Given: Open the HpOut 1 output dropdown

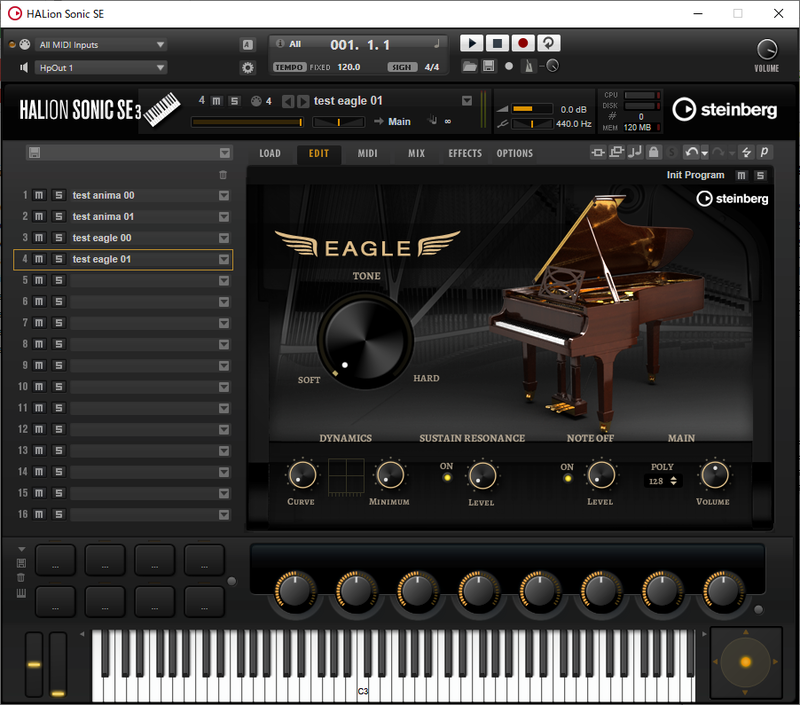Looking at the screenshot, I should 101,68.
